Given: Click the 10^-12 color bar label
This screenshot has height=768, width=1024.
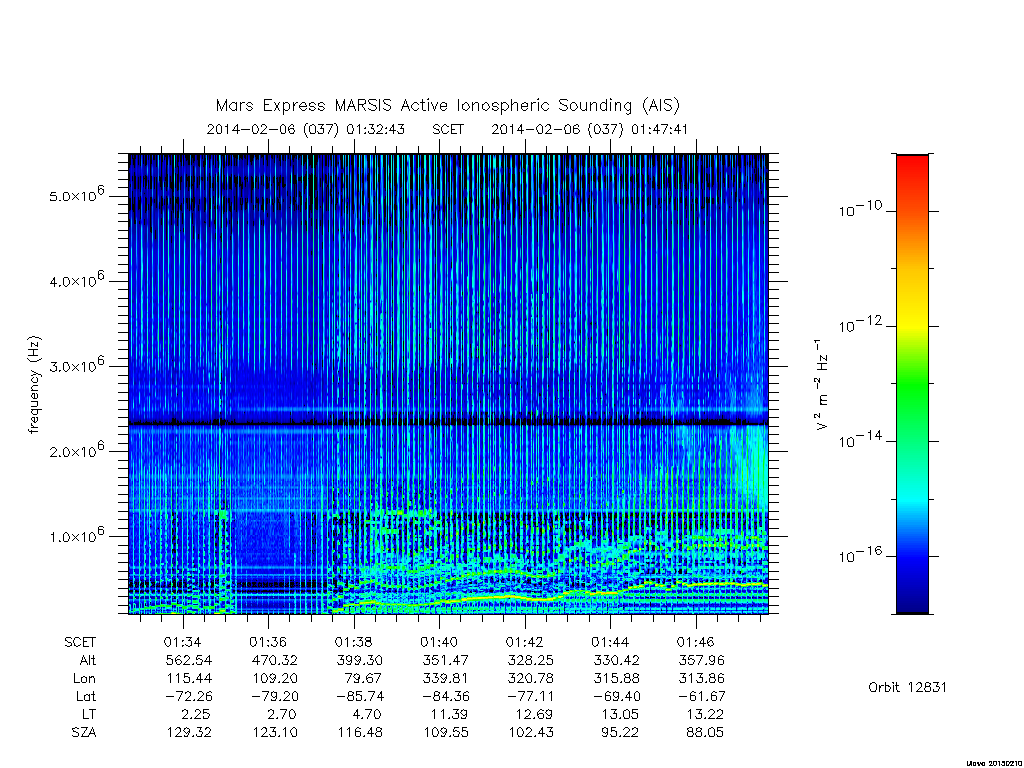Looking at the screenshot, I should tap(859, 325).
